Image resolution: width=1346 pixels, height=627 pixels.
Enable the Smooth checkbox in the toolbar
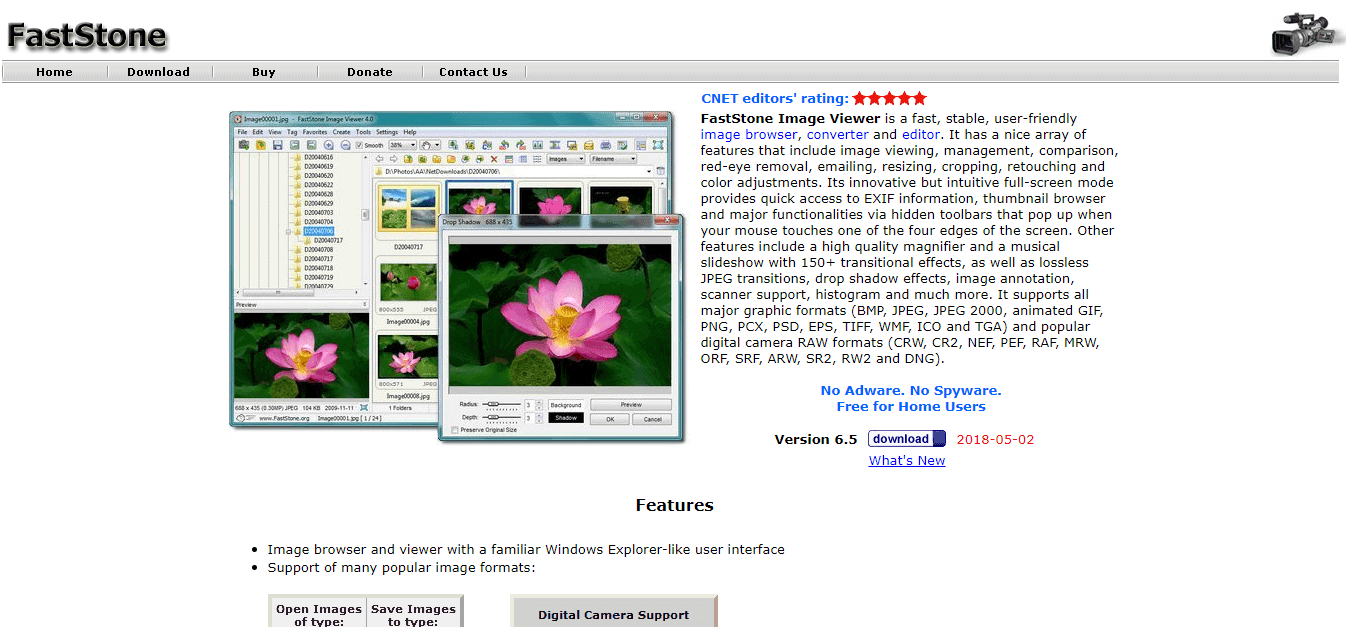pyautogui.click(x=358, y=144)
